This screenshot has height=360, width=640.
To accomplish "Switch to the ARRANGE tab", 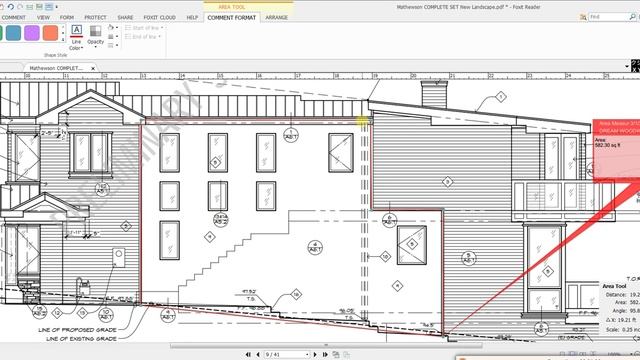I will [x=276, y=18].
